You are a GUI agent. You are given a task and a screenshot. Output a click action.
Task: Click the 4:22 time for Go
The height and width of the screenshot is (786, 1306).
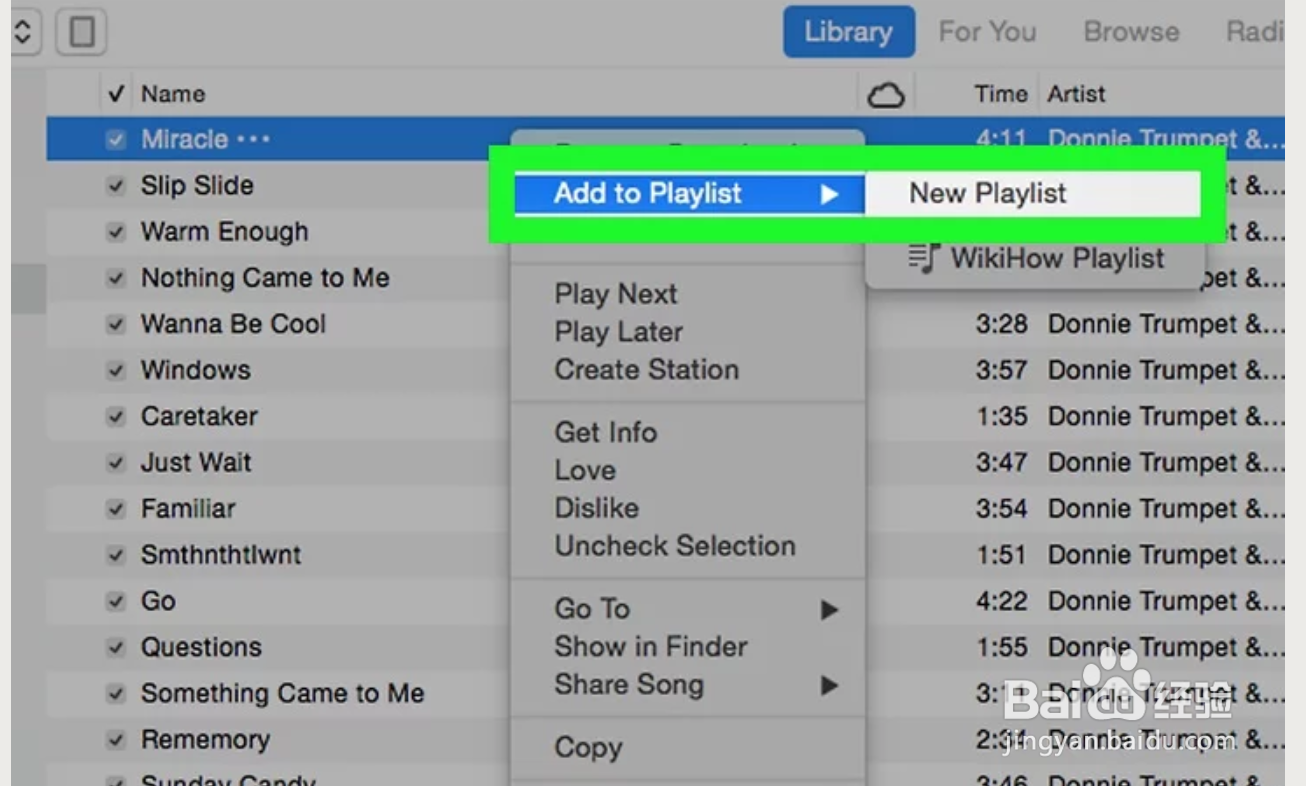tap(1001, 601)
